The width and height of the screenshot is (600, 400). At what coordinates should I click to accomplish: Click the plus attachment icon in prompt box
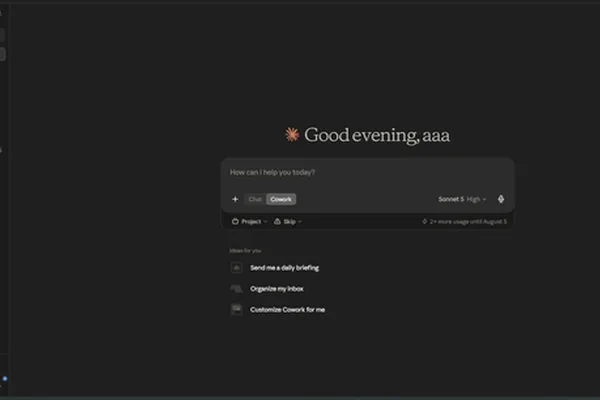coord(235,199)
